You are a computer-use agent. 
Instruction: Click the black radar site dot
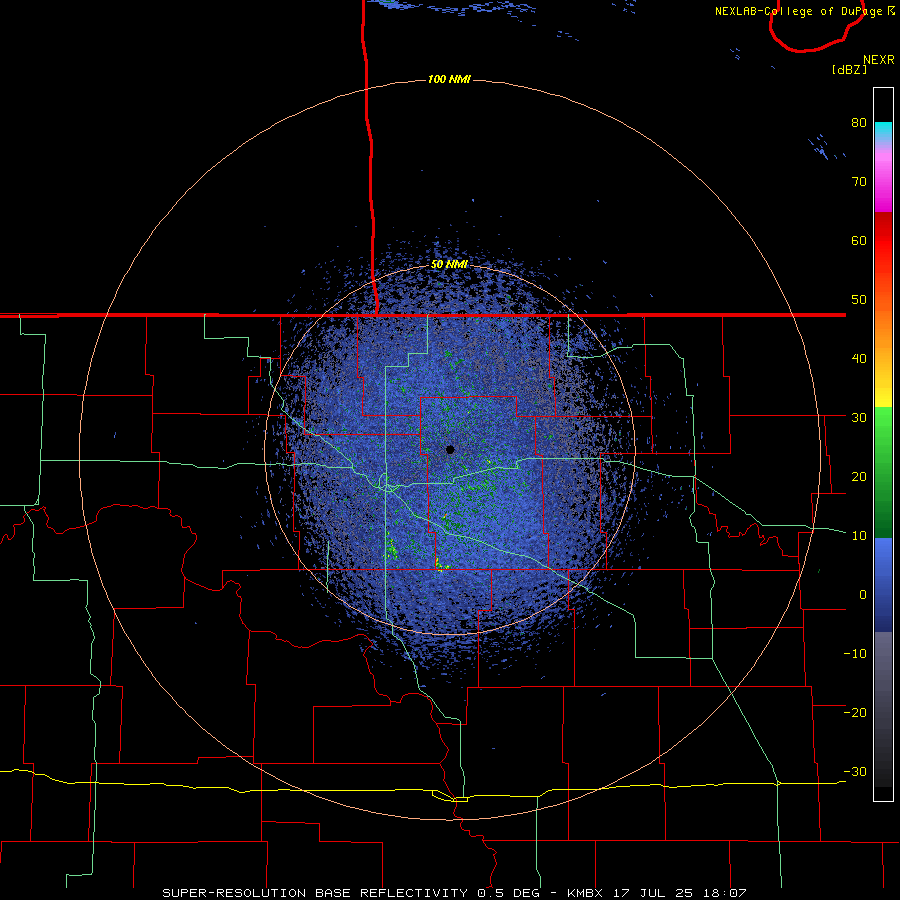point(450,449)
